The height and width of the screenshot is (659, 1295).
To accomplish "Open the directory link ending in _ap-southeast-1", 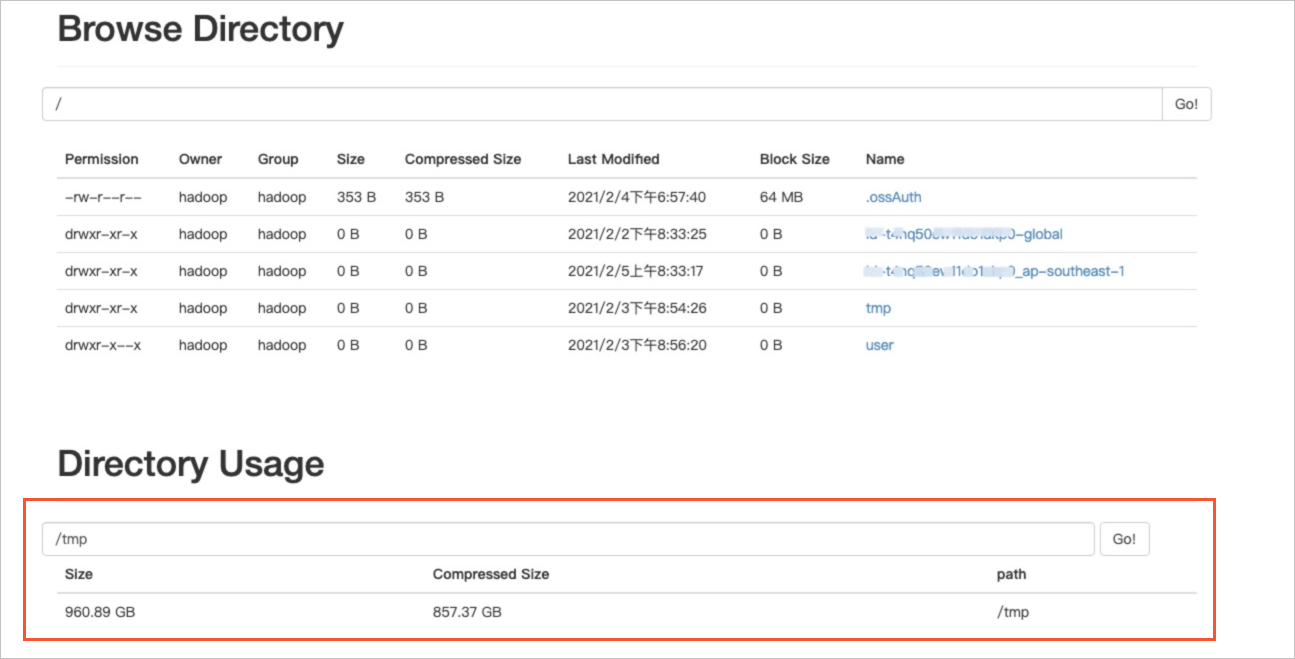I will pyautogui.click(x=995, y=271).
